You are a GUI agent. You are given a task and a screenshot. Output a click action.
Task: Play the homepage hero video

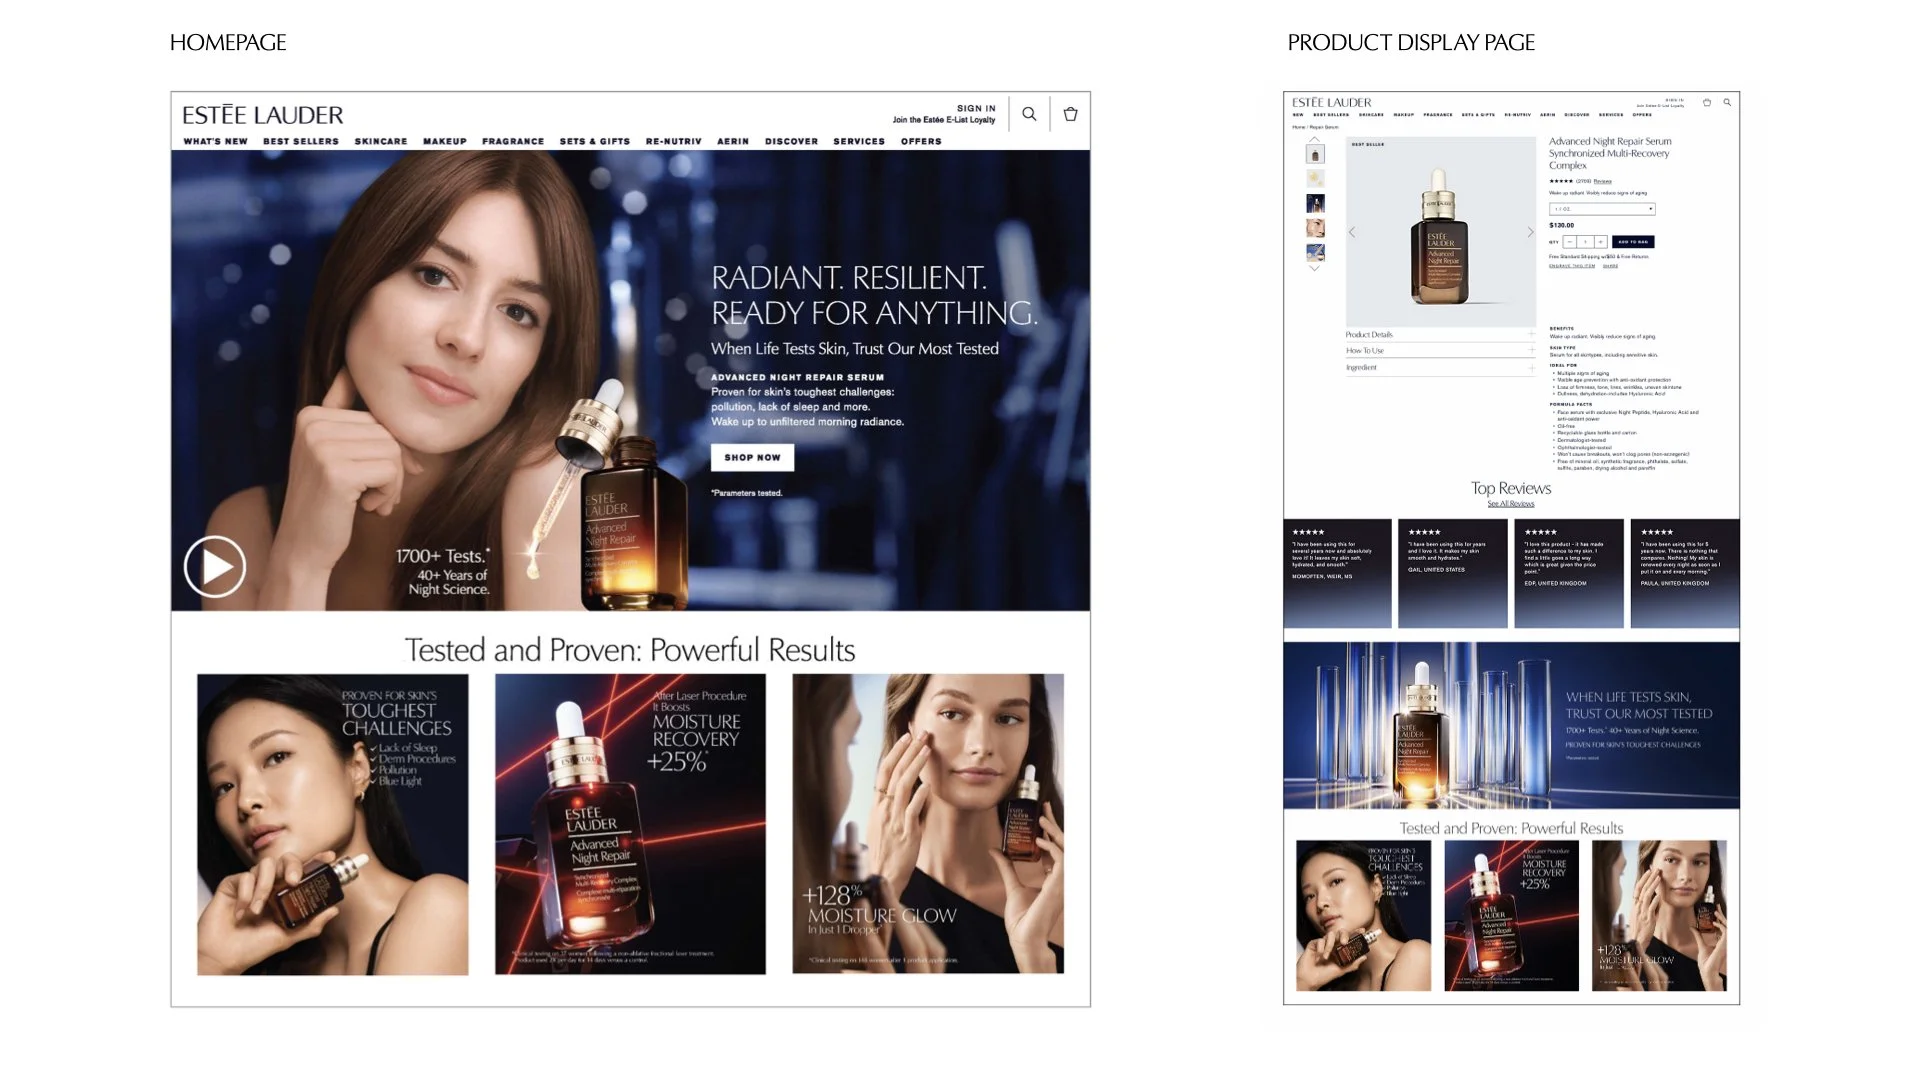pos(215,567)
